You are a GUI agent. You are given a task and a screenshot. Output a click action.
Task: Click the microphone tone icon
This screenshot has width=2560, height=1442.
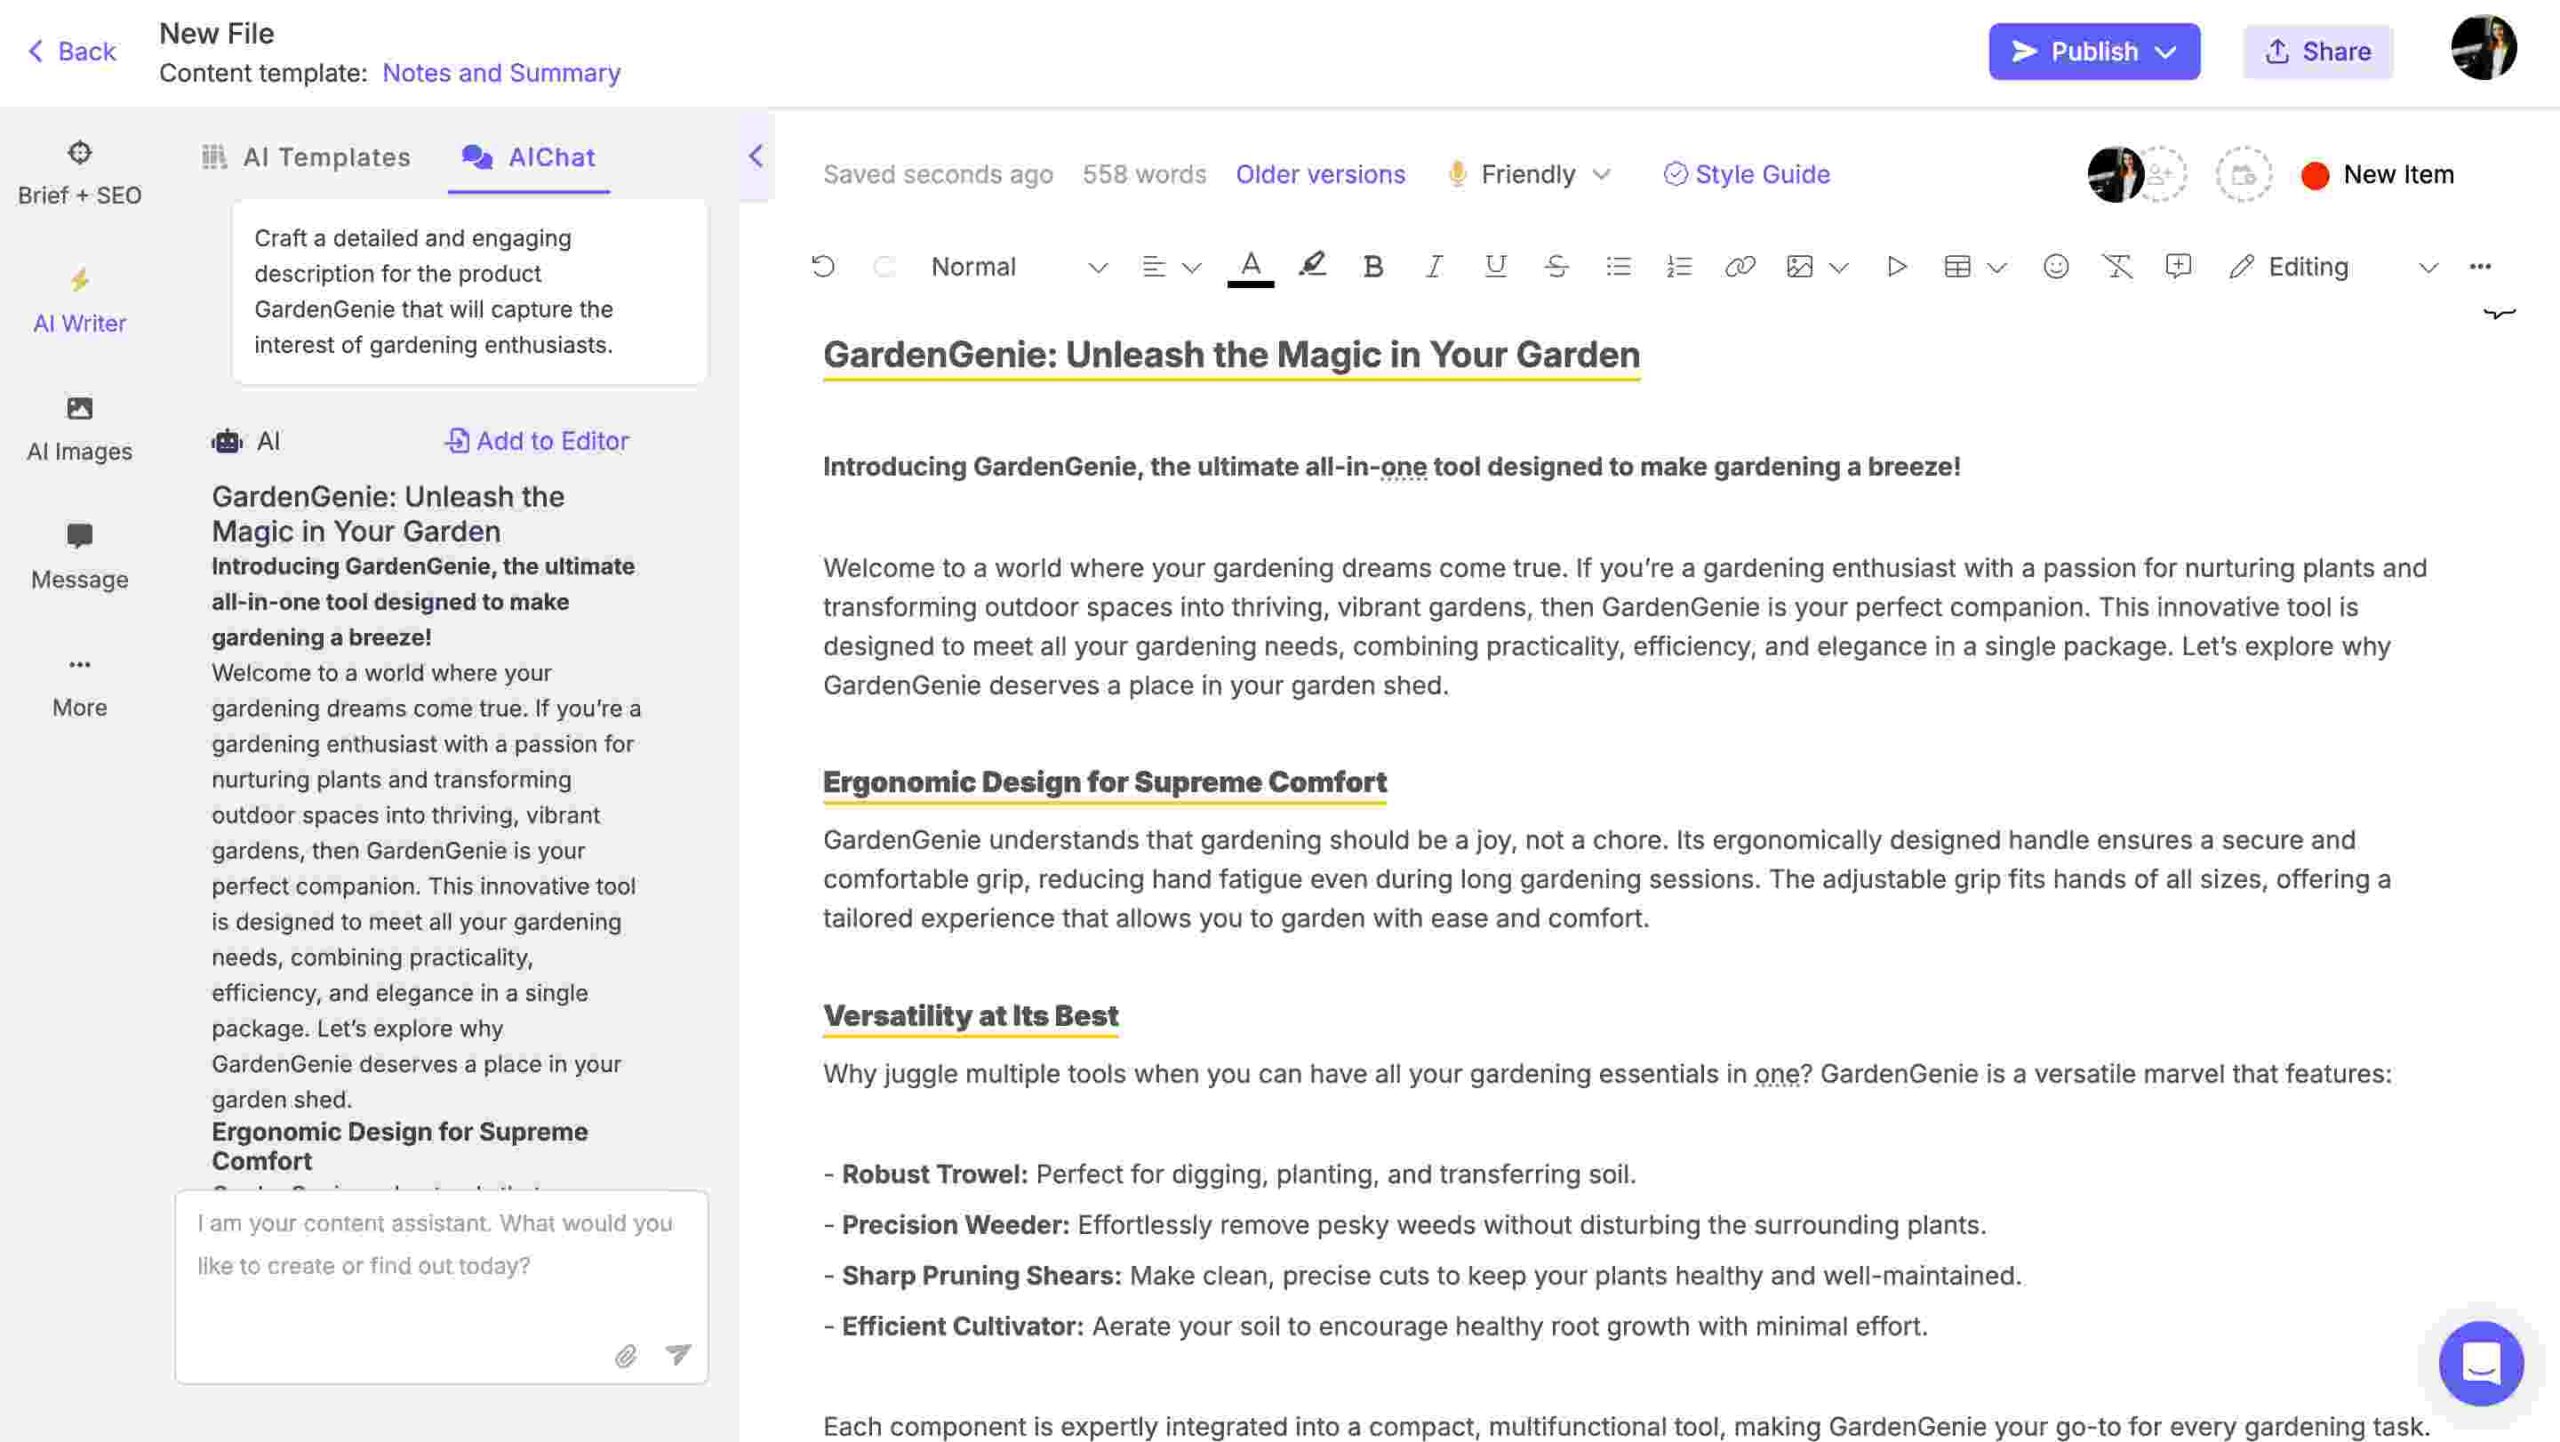1457,174
